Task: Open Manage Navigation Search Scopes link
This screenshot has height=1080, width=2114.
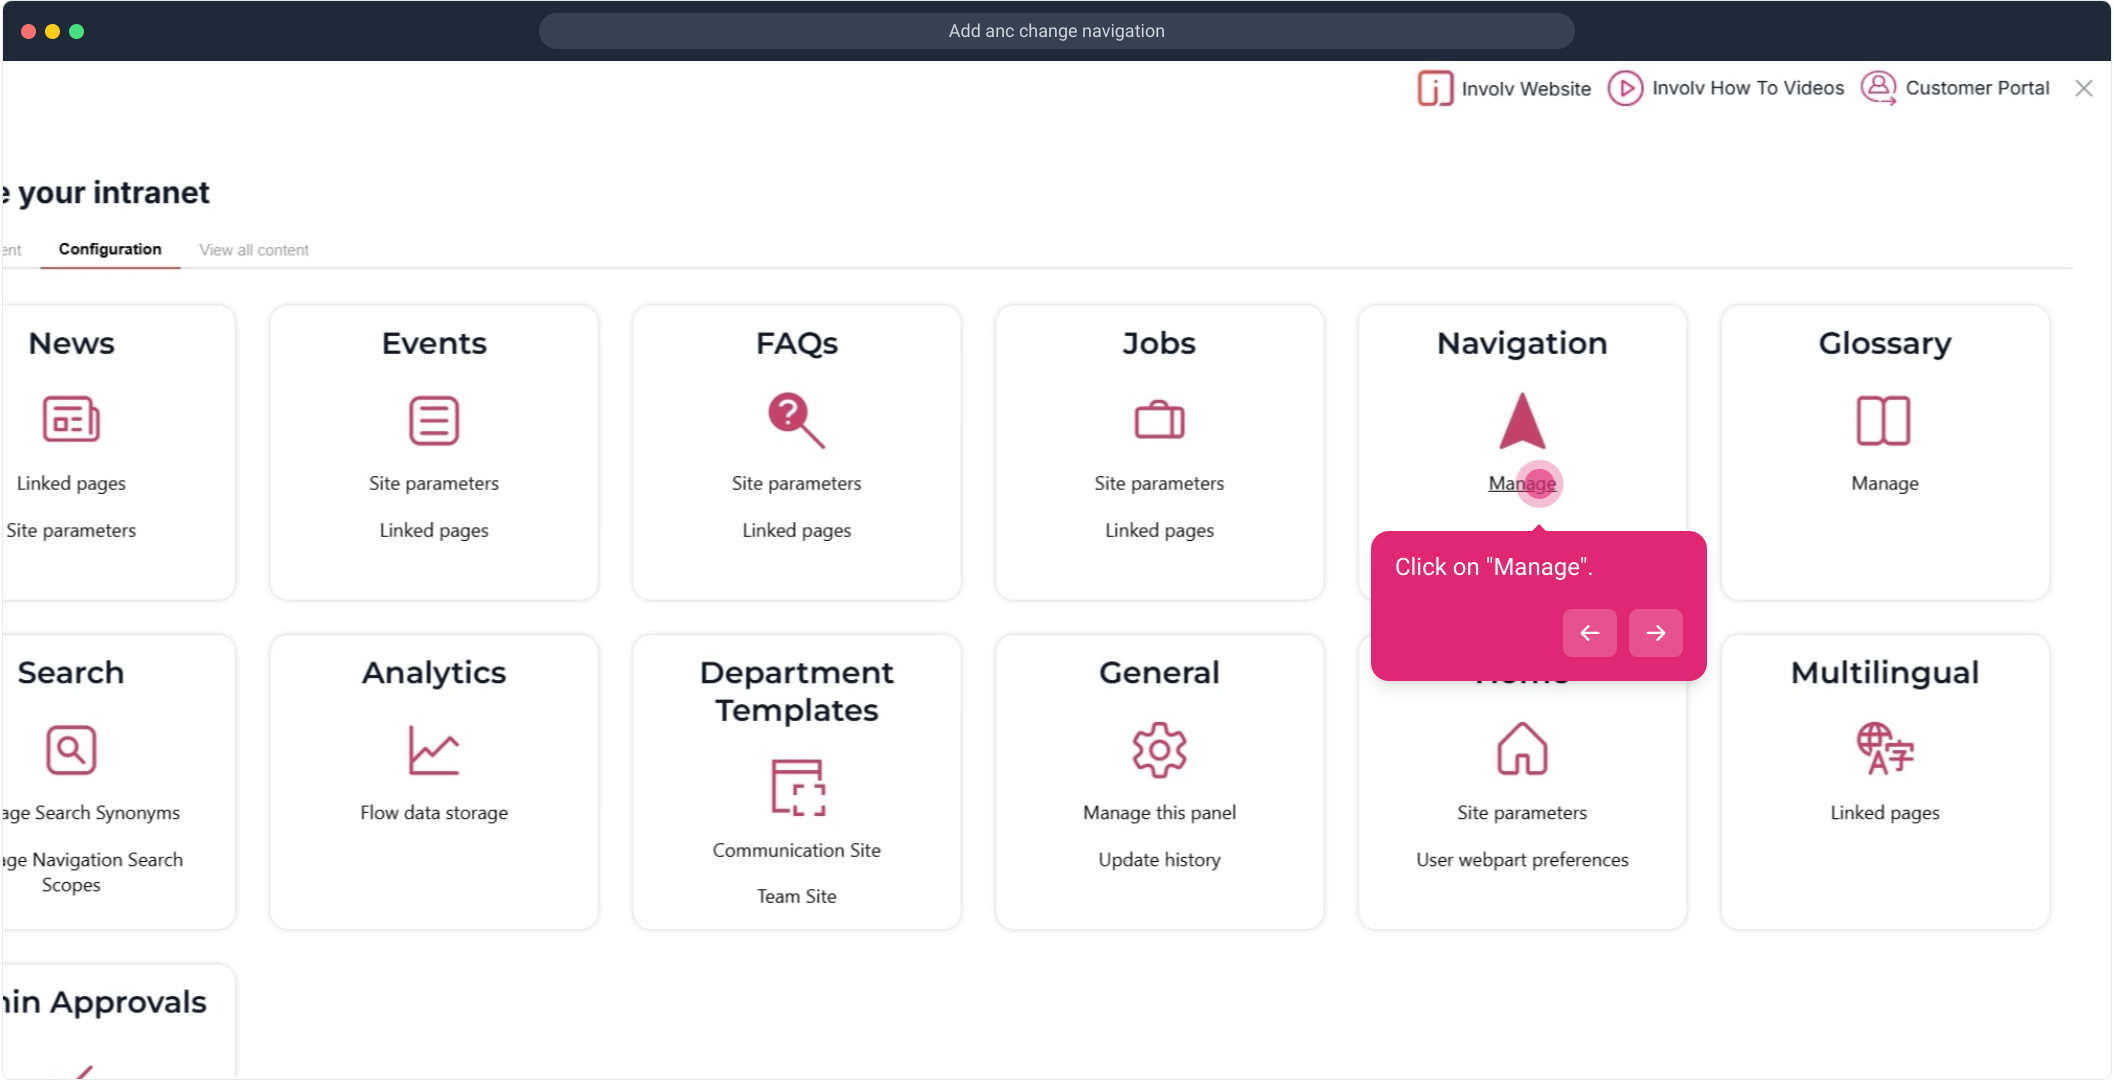Action: (x=92, y=872)
